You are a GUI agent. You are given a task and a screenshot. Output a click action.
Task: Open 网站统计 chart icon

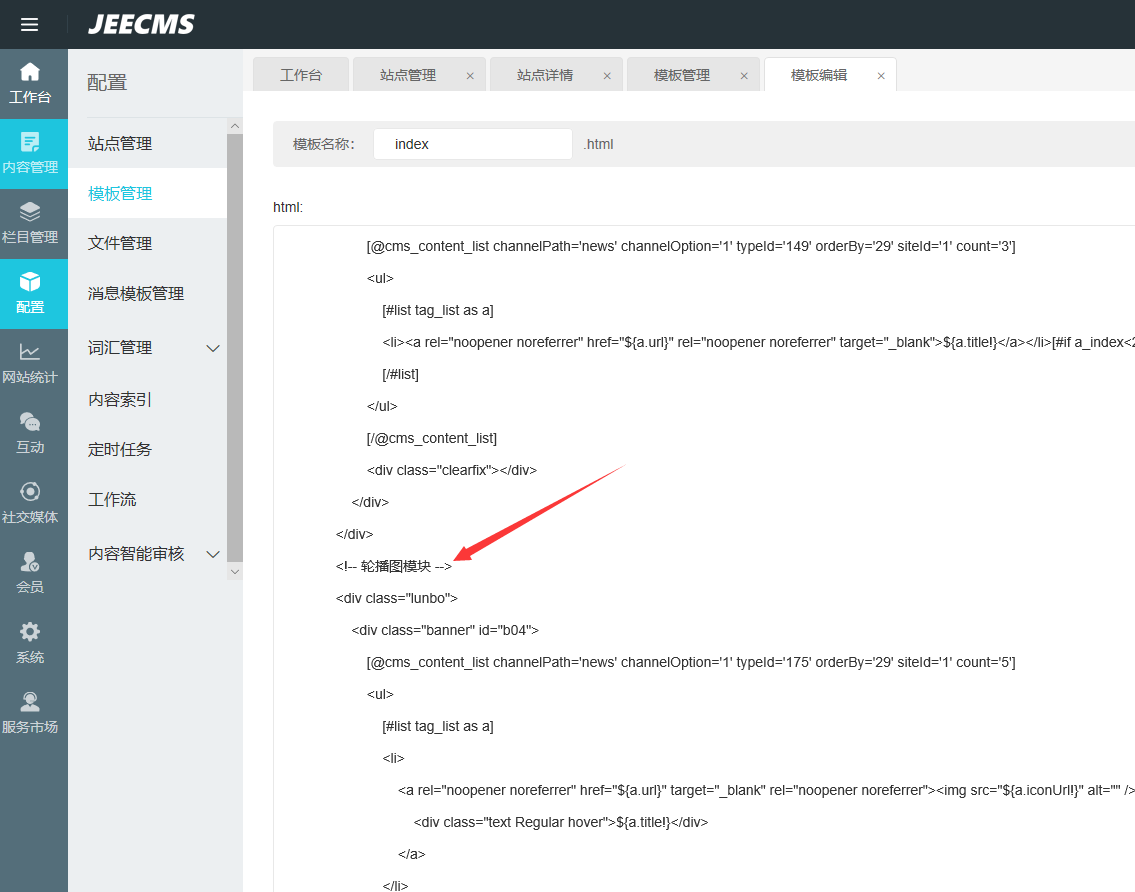pos(30,352)
